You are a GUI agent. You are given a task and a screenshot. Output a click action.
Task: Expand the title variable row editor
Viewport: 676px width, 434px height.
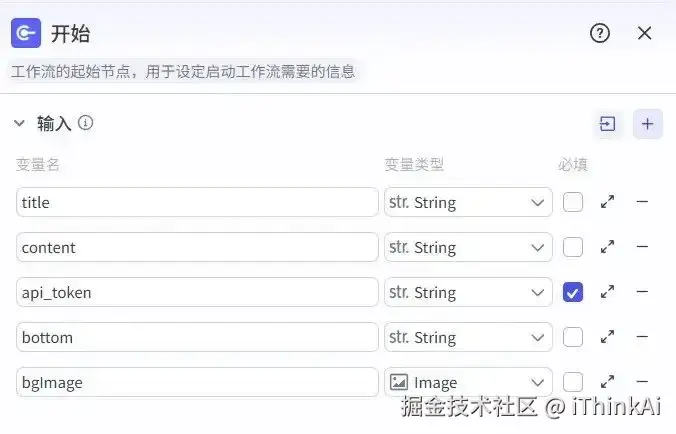(607, 202)
